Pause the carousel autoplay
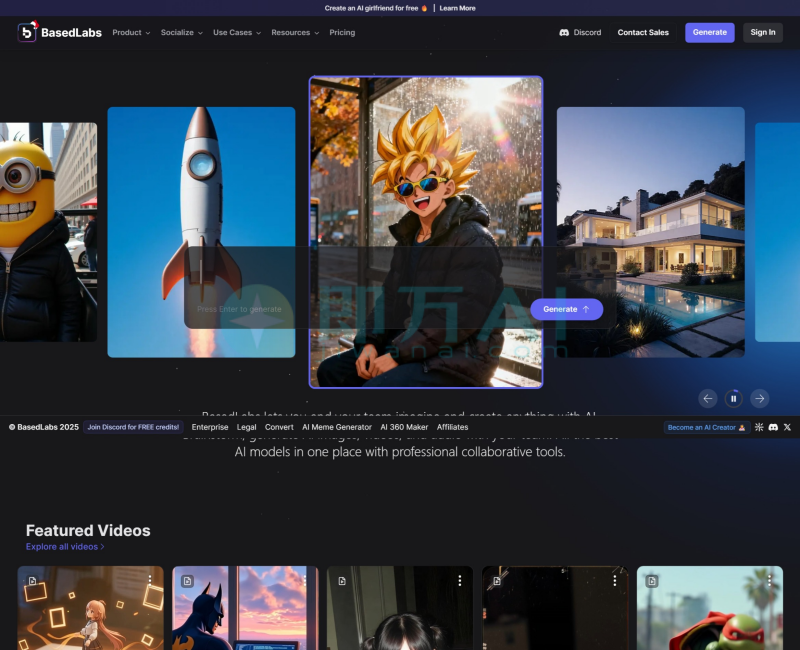This screenshot has width=800, height=650. [734, 398]
